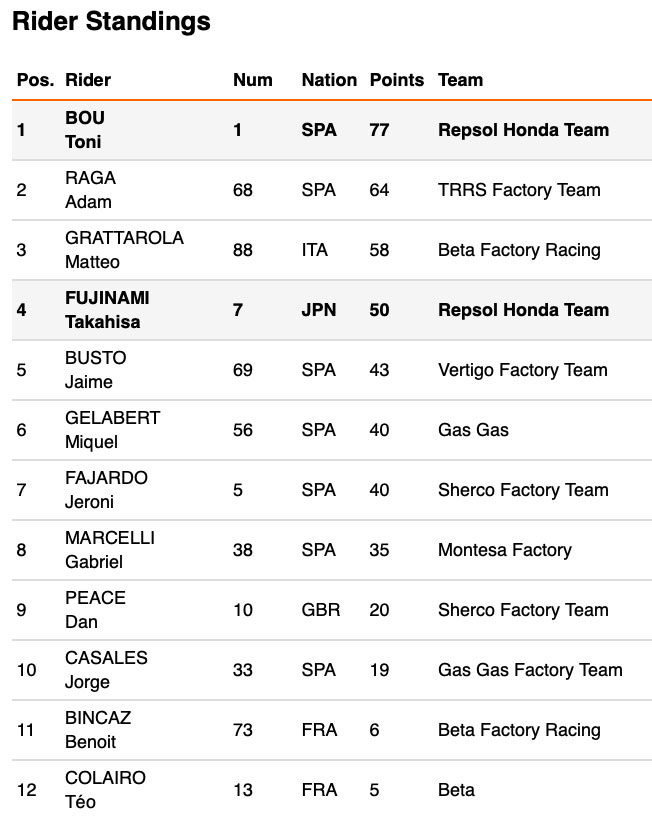Click the Nation column header
652x838 pixels.
point(329,80)
